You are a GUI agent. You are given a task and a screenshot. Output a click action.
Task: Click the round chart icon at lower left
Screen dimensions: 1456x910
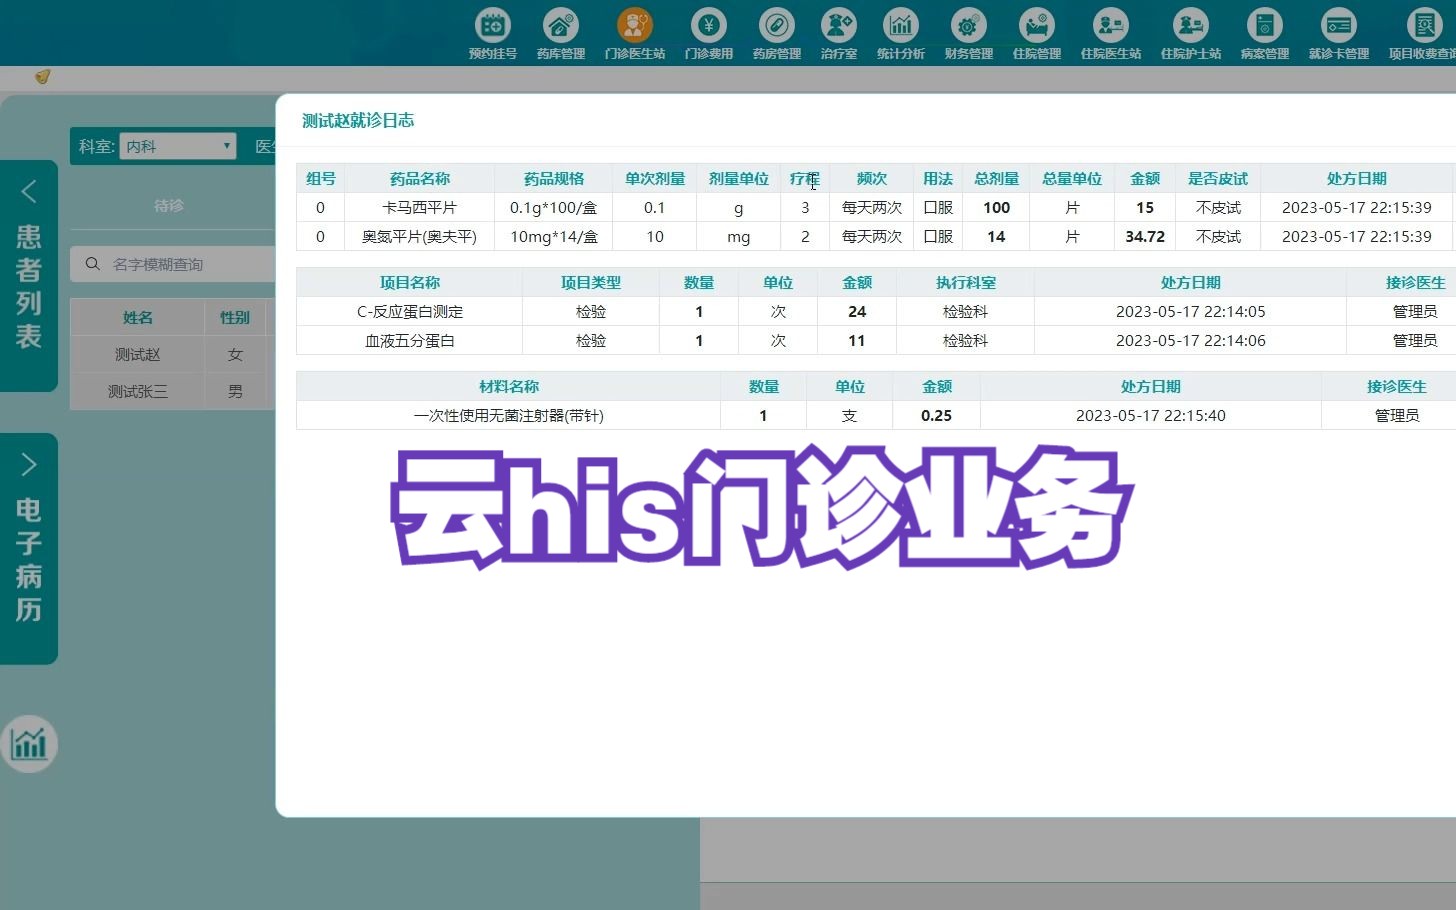(29, 744)
